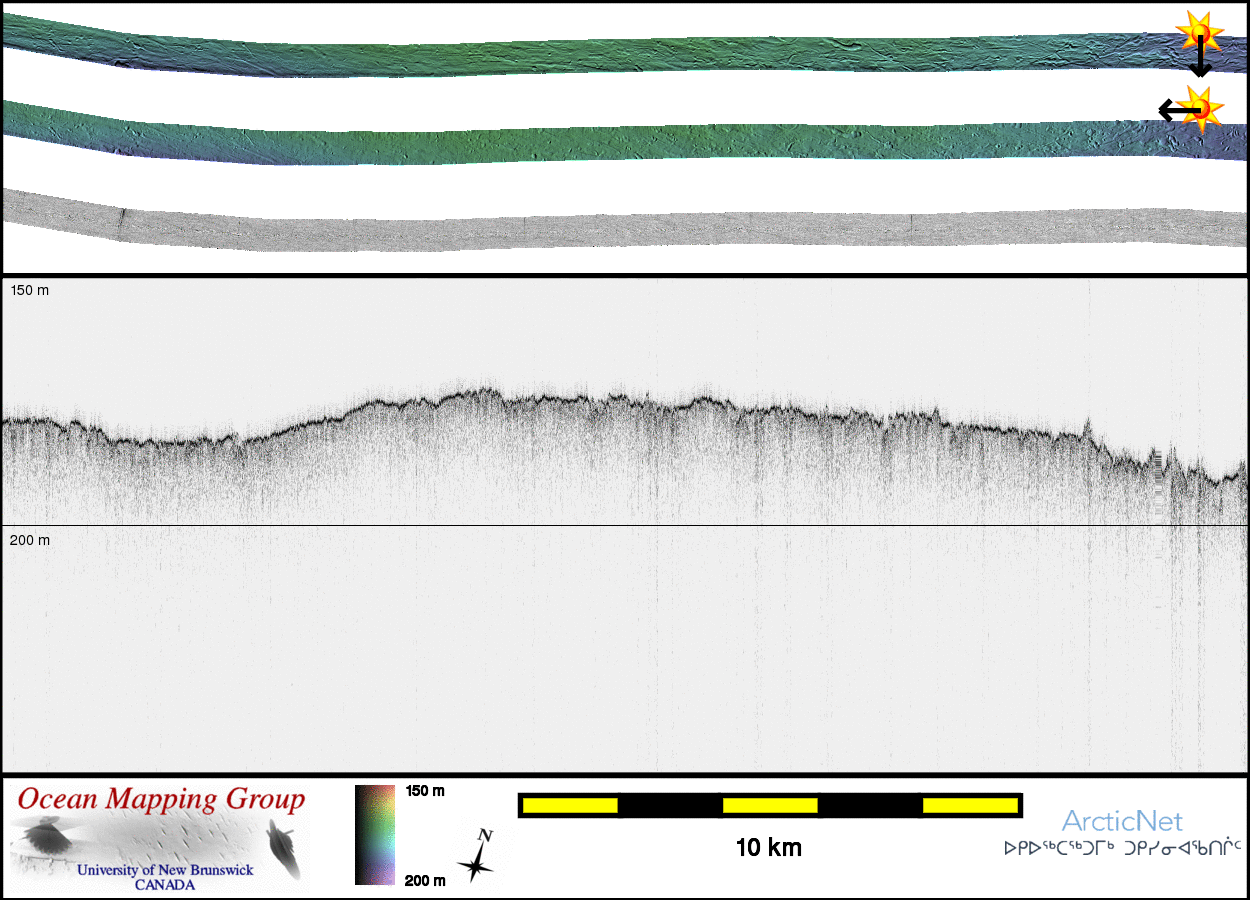Image resolution: width=1250 pixels, height=900 pixels.
Task: Click the lower starburst icon beside left arrow
Action: tap(1201, 106)
